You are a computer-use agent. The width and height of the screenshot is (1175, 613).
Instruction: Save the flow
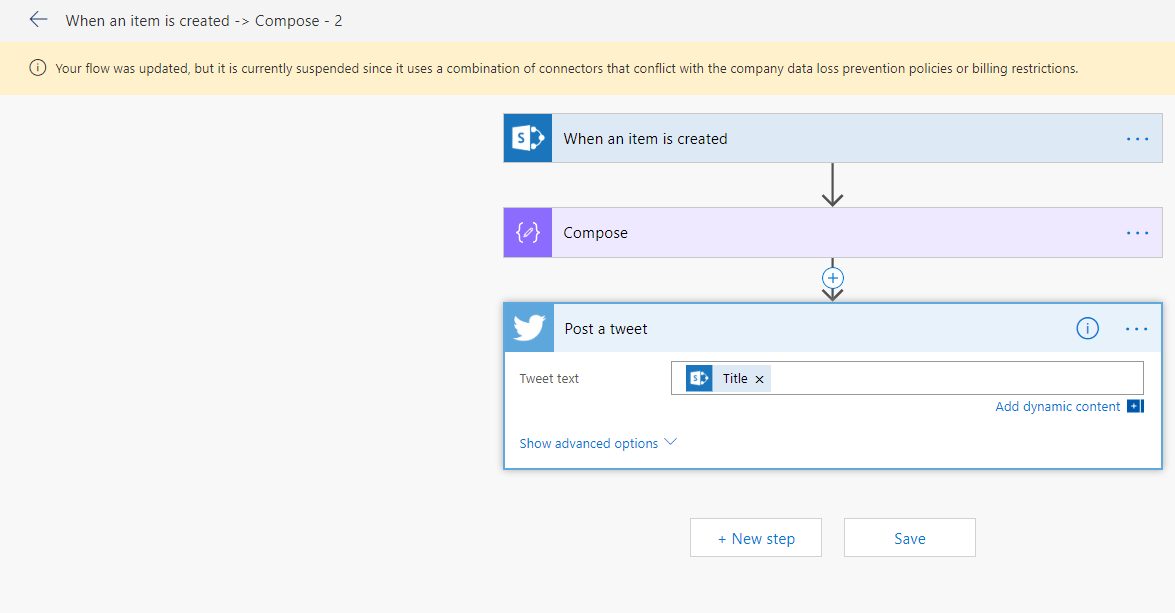(910, 538)
